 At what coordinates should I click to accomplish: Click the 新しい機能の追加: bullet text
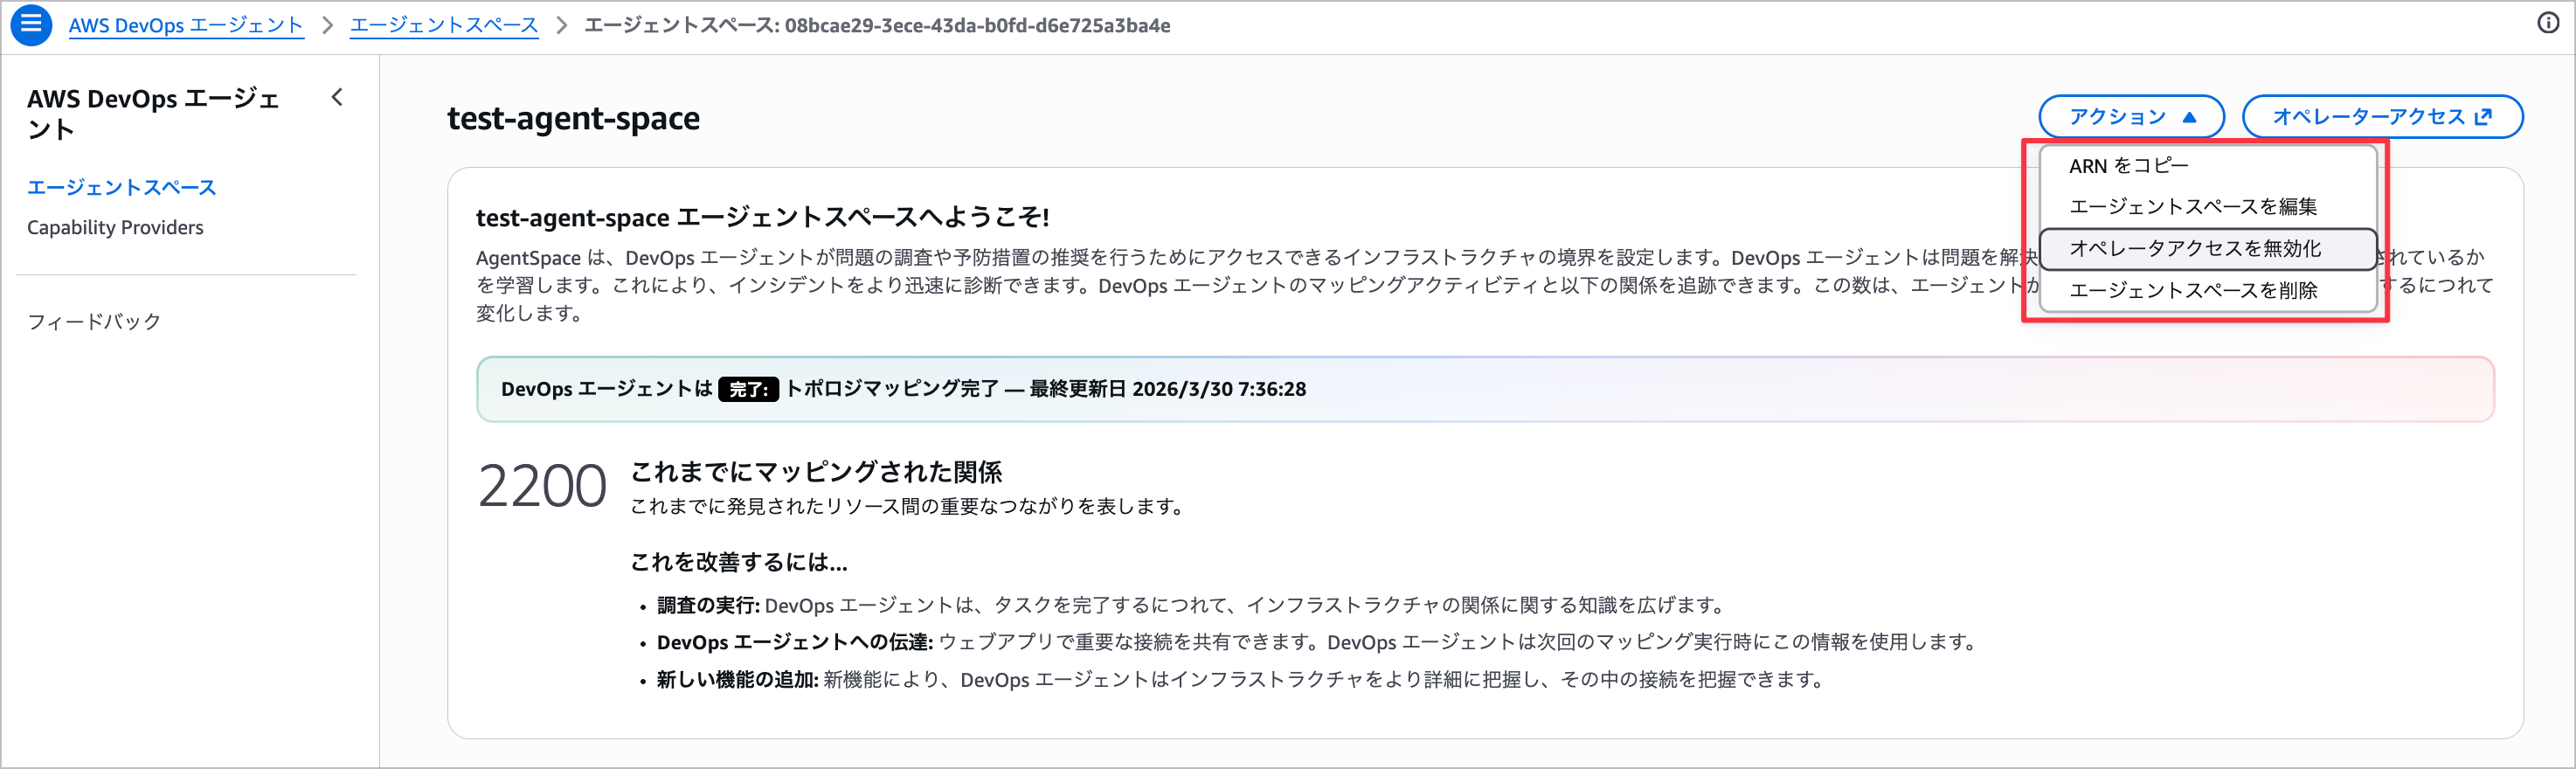click(737, 680)
